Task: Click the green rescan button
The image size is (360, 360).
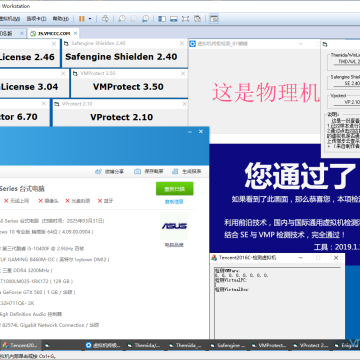Action: (175, 189)
